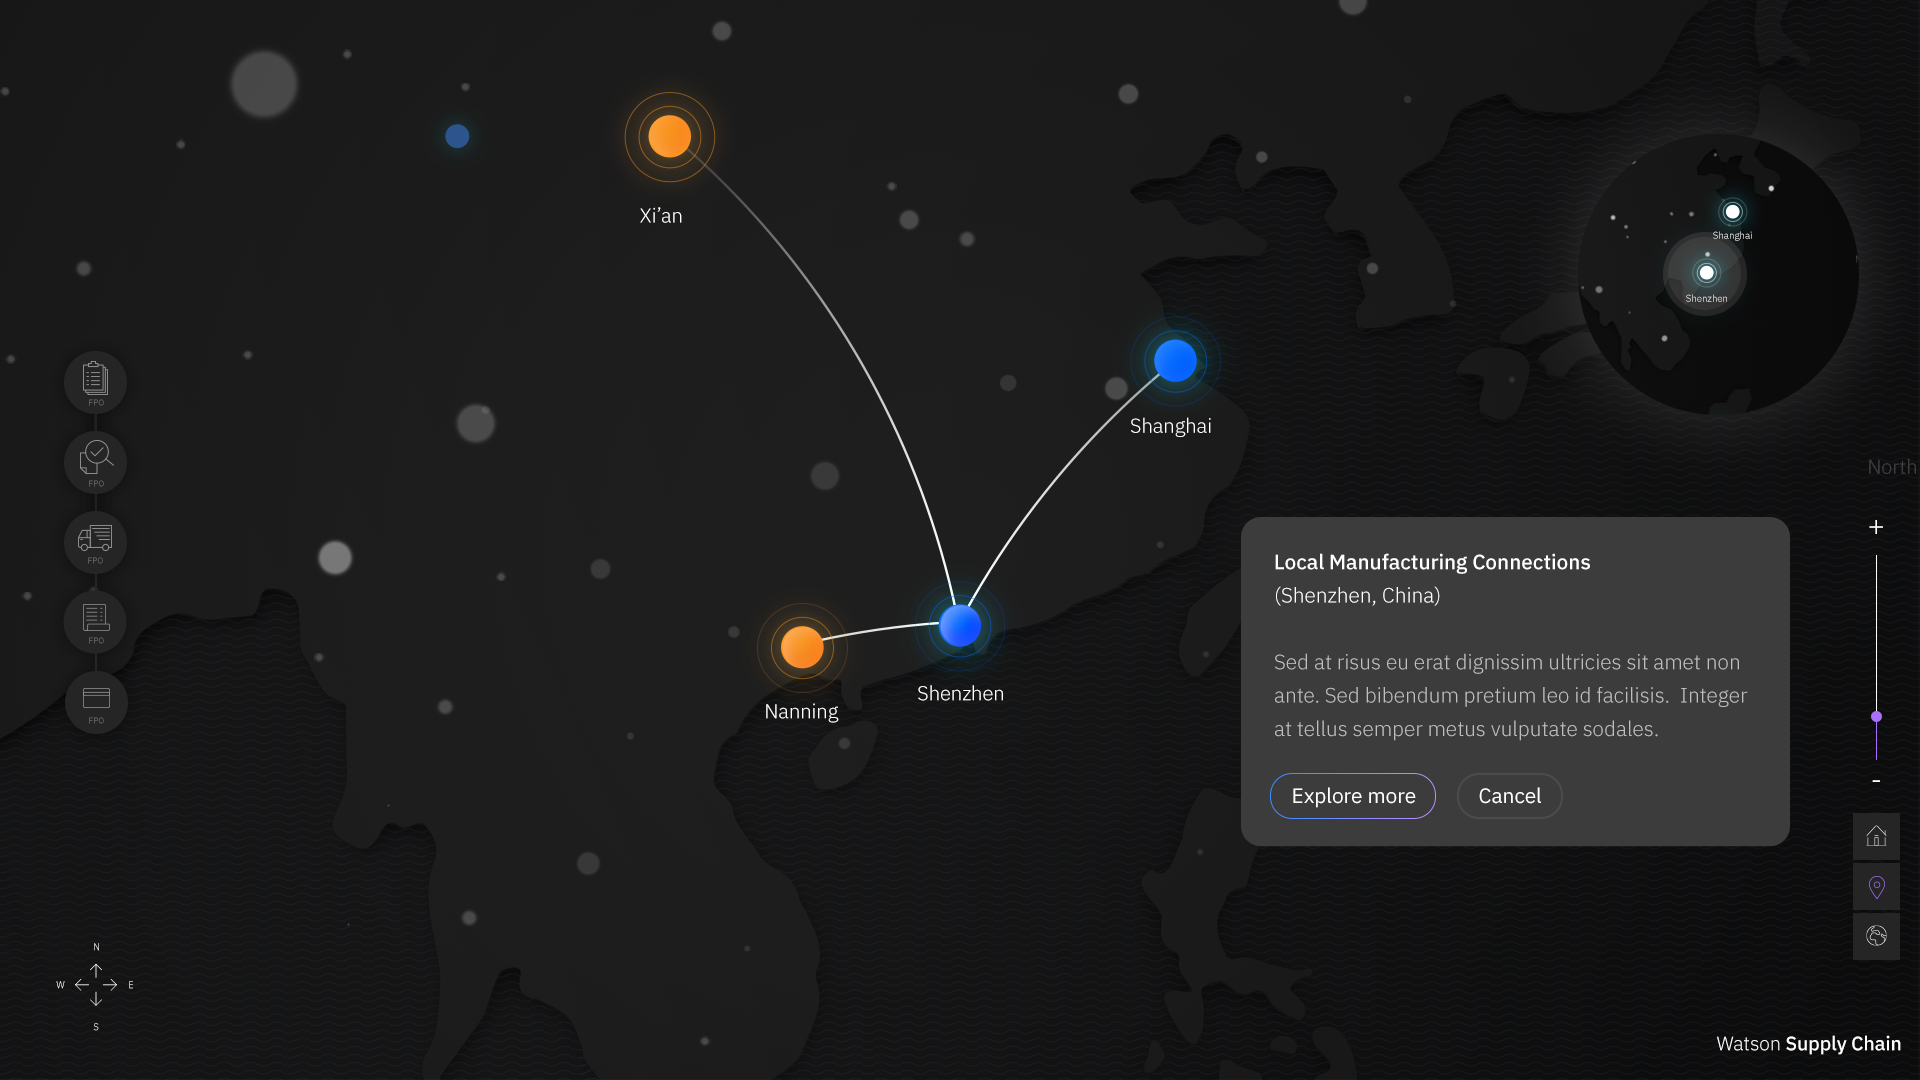
Task: Pan east using the compass arrow
Action: tap(111, 985)
